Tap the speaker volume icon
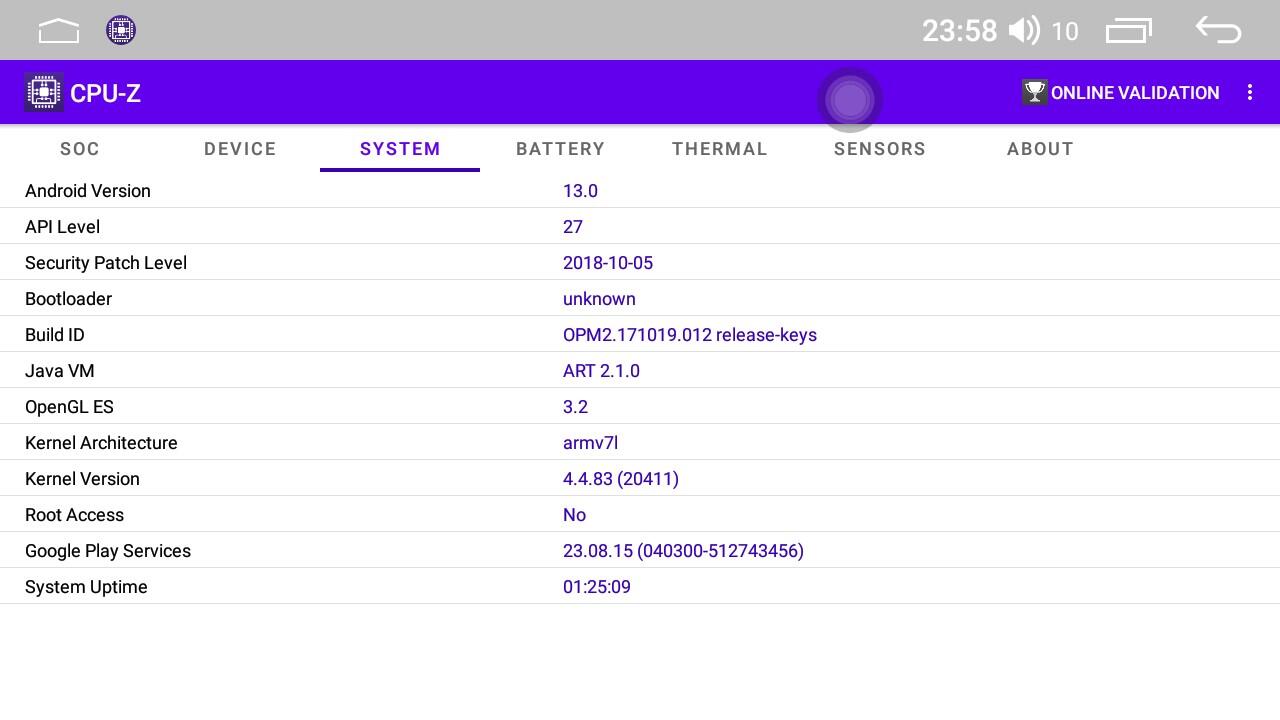The width and height of the screenshot is (1280, 720). pyautogui.click(x=1024, y=30)
